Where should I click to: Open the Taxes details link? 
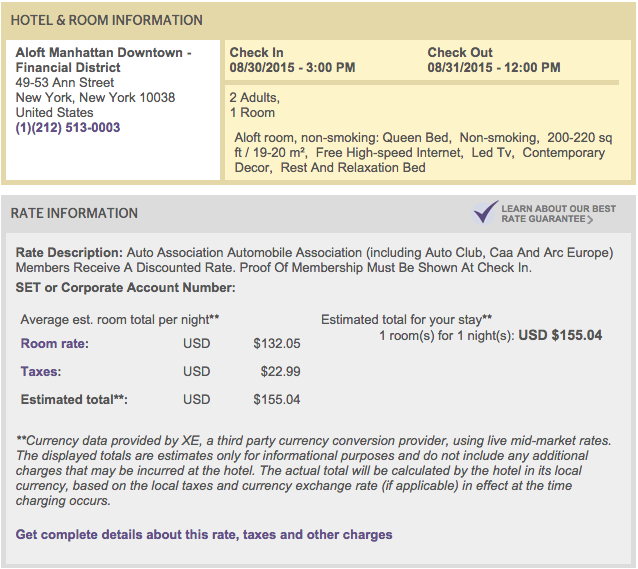tap(41, 372)
